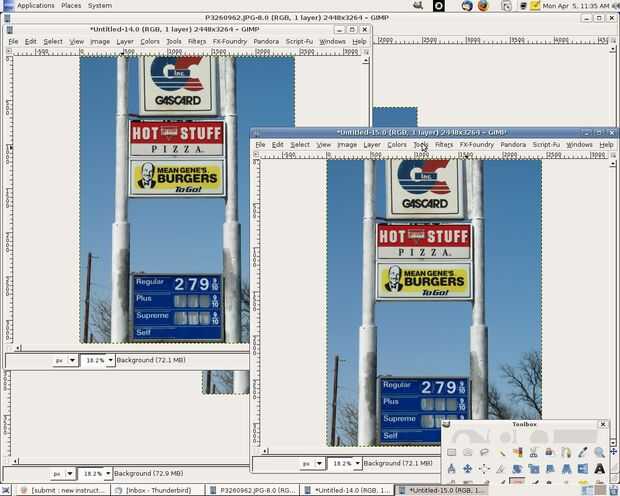Open ruler-corner image menu in Untitled-15 window
The width and height of the screenshot is (620, 496).
coord(256,155)
